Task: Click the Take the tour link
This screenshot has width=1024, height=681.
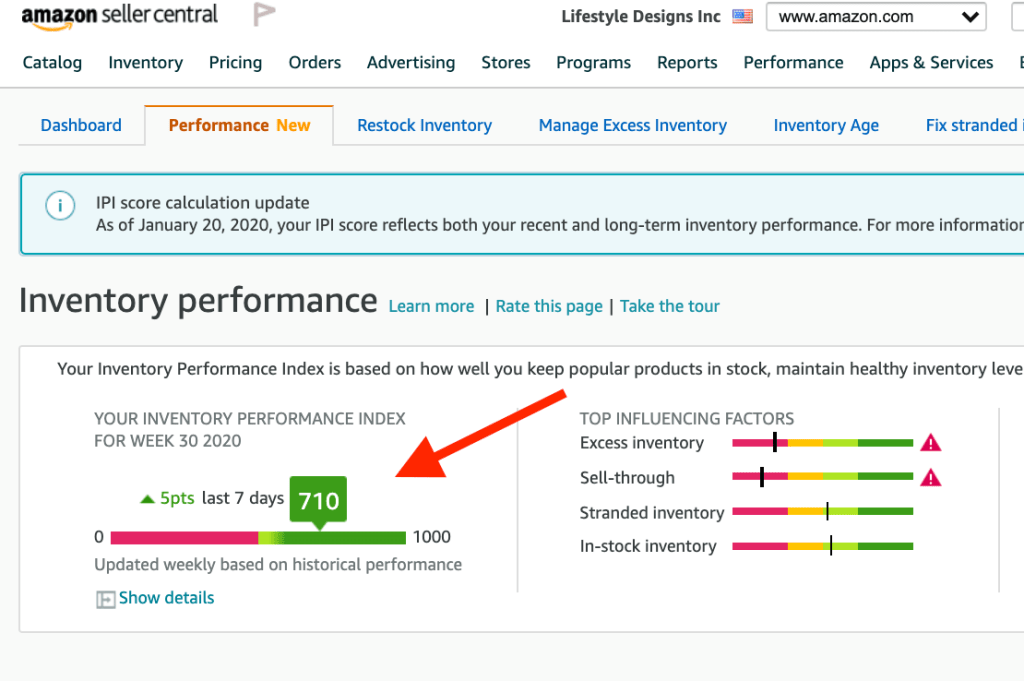Action: (x=669, y=306)
